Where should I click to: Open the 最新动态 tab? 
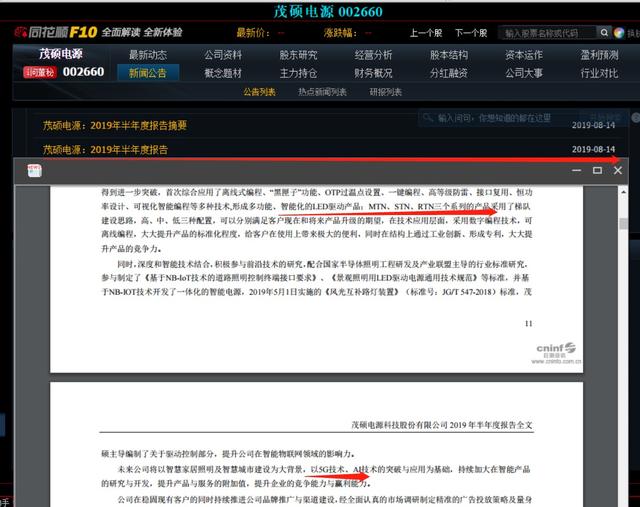(x=148, y=55)
